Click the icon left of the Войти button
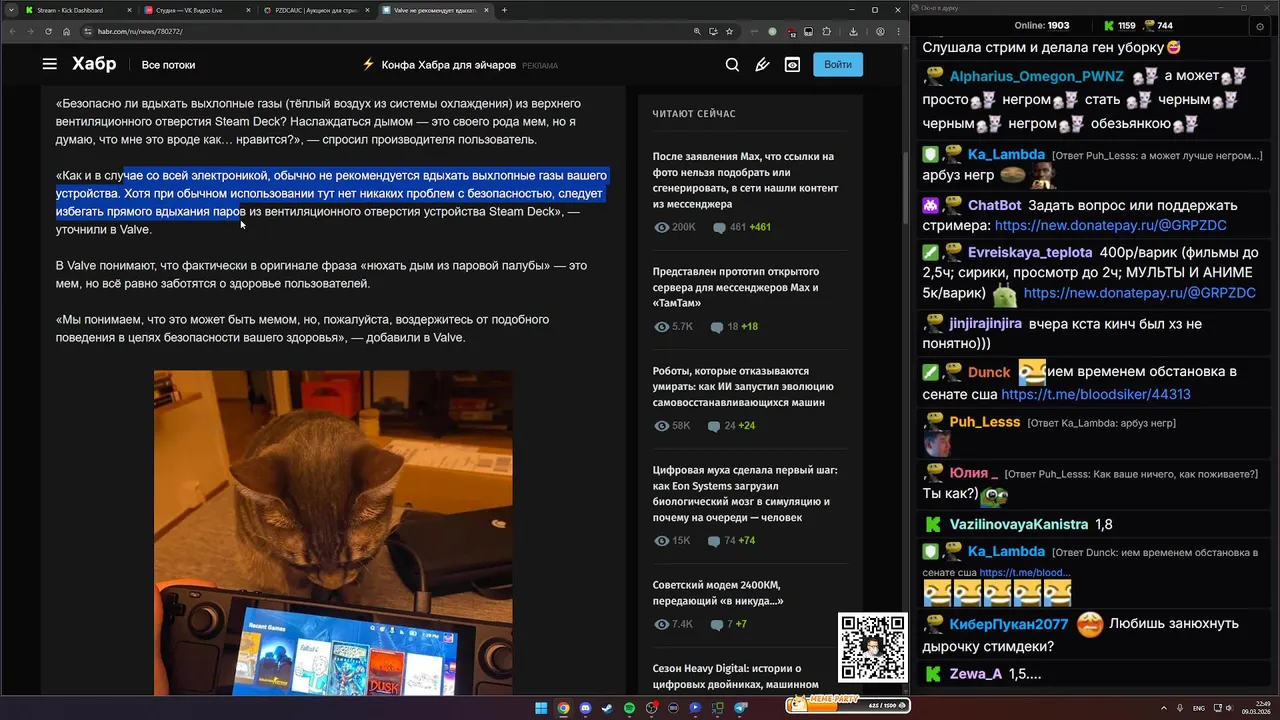Image resolution: width=1280 pixels, height=720 pixels. [792, 64]
